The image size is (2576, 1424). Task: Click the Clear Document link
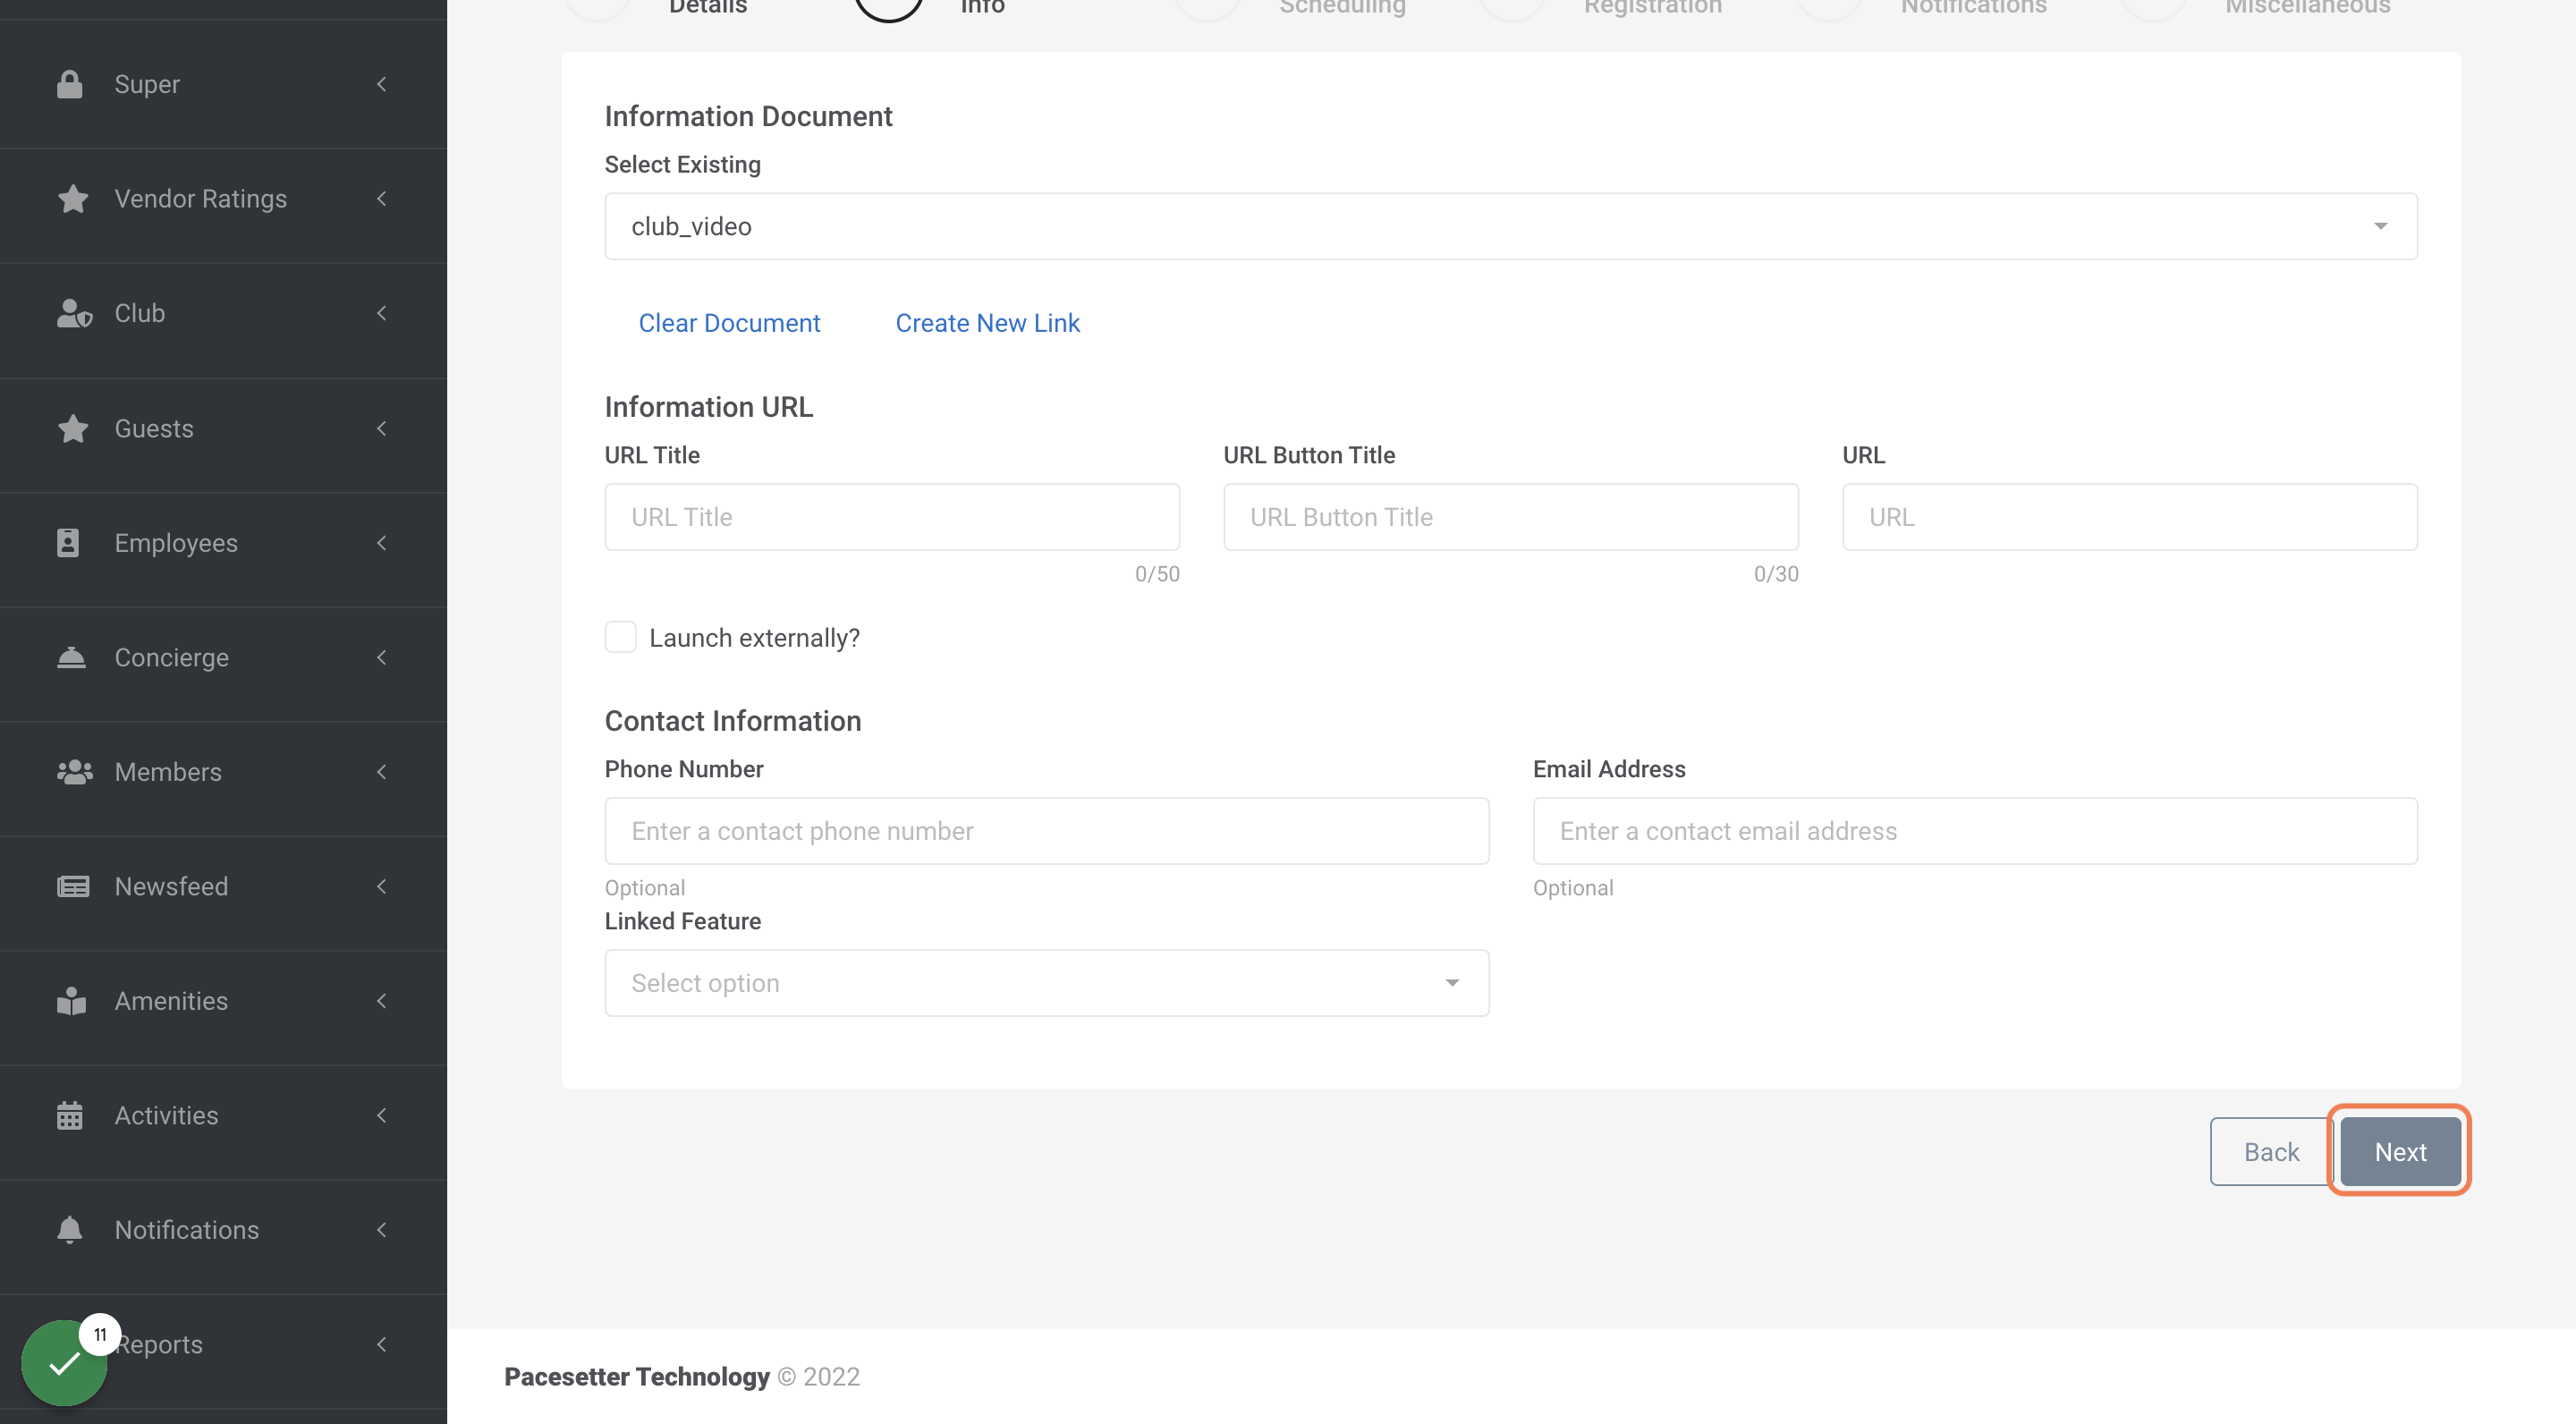pyautogui.click(x=729, y=323)
